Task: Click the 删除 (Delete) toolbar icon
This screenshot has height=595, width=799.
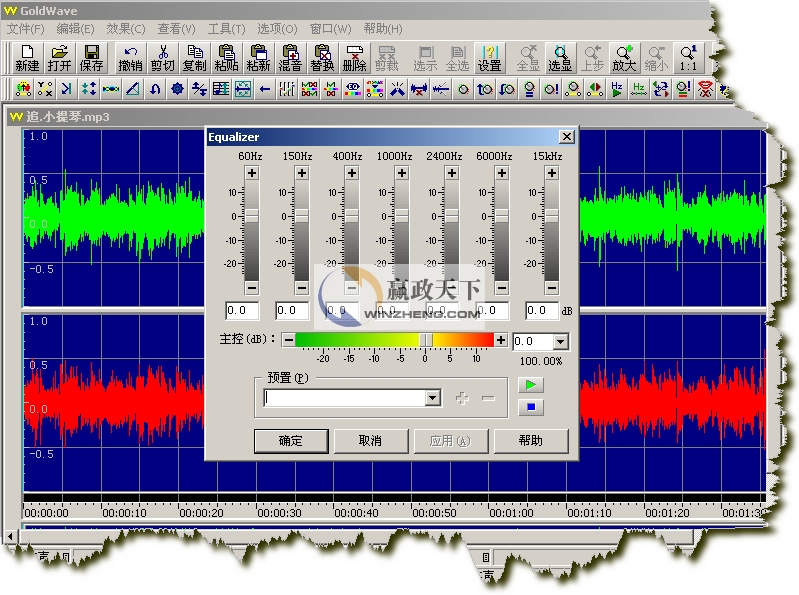Action: (354, 58)
